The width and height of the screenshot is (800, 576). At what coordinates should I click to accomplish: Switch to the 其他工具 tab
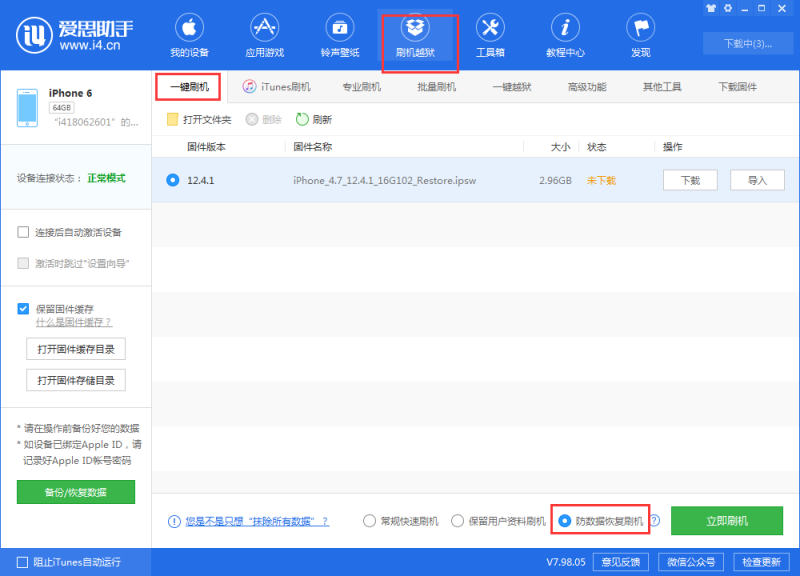tap(662, 87)
